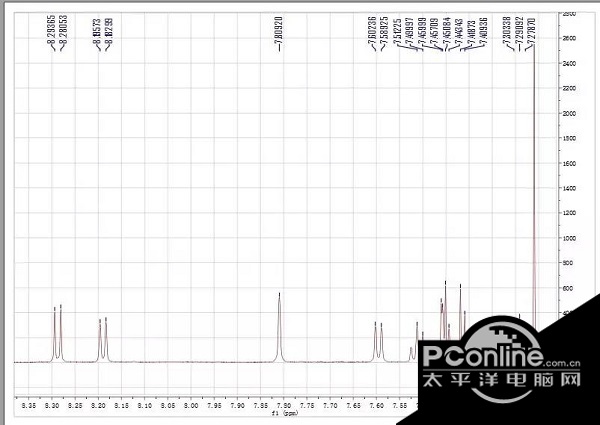Image resolution: width=600 pixels, height=425 pixels.
Task: Select the 7.40936 peak label
Action: pyautogui.click(x=483, y=32)
